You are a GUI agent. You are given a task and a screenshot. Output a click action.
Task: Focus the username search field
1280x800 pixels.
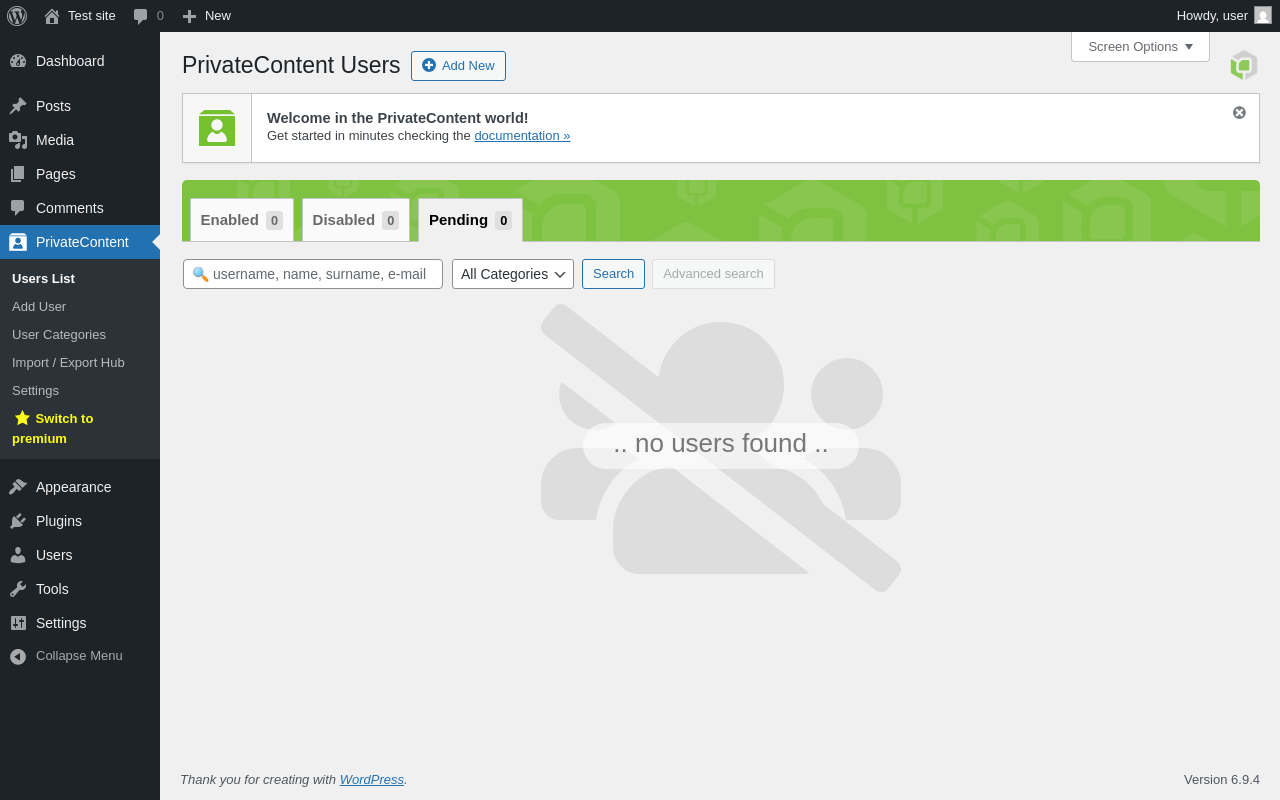313,274
